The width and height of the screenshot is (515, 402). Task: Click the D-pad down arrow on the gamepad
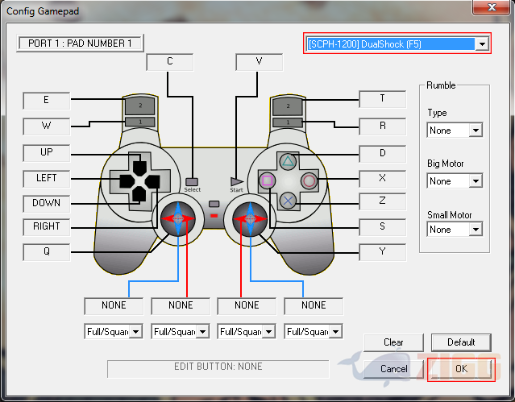coord(140,195)
